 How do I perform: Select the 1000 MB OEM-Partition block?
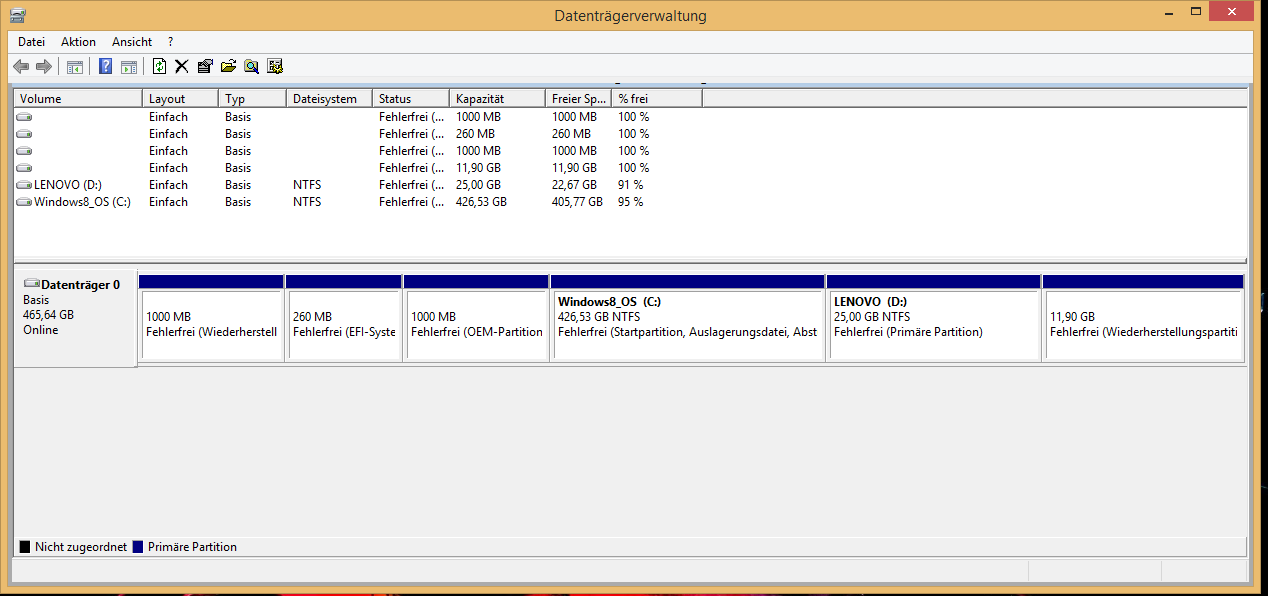tap(476, 318)
